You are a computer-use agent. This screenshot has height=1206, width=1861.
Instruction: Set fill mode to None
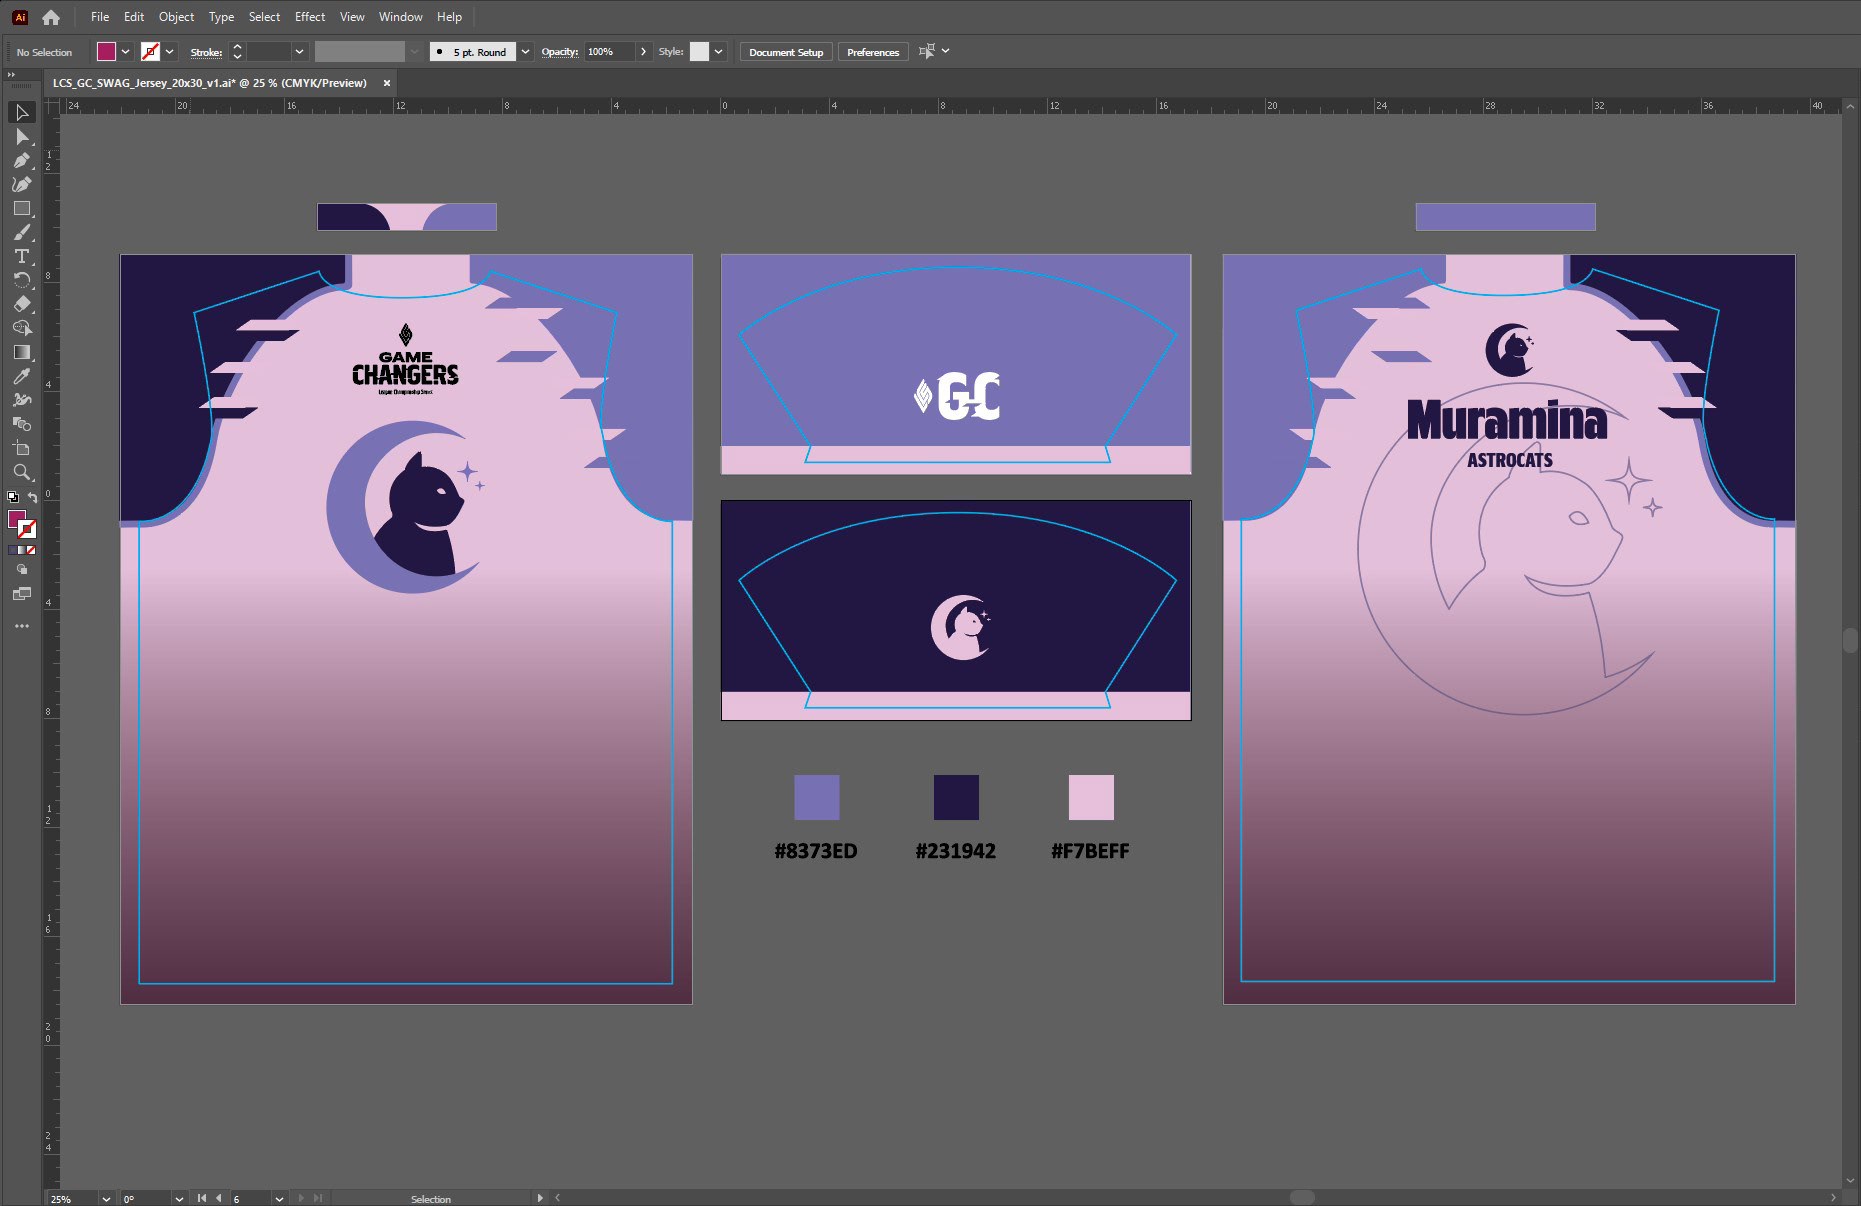pos(32,550)
